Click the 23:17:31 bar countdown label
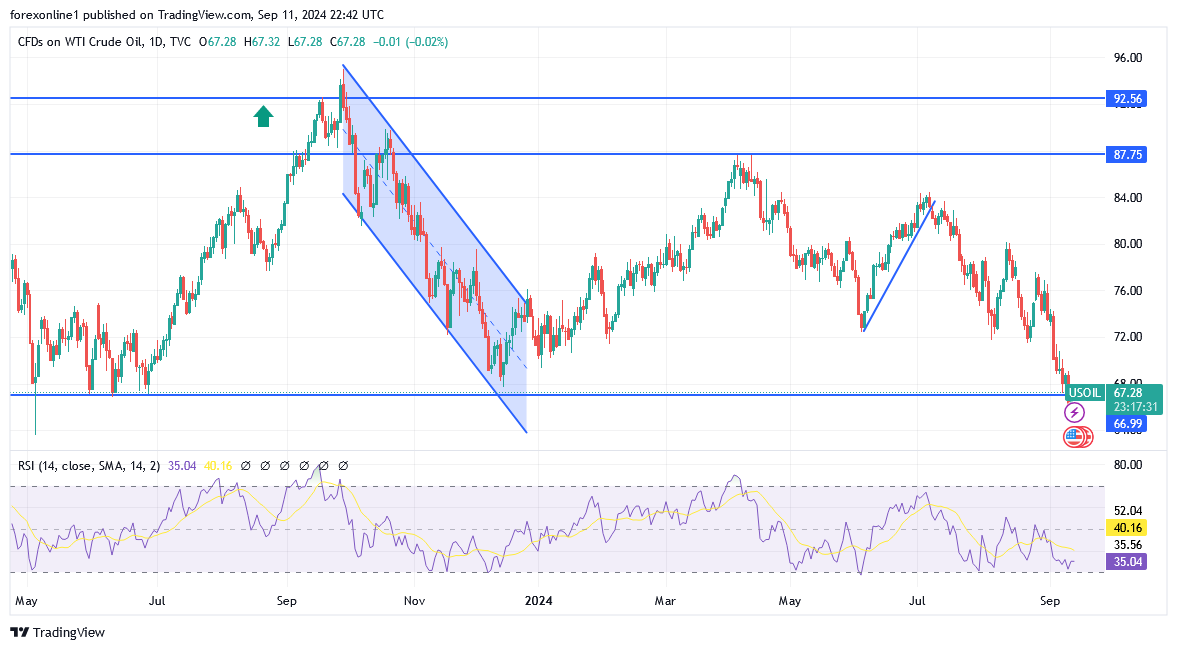The width and height of the screenshot is (1177, 650). pyautogui.click(x=1135, y=407)
